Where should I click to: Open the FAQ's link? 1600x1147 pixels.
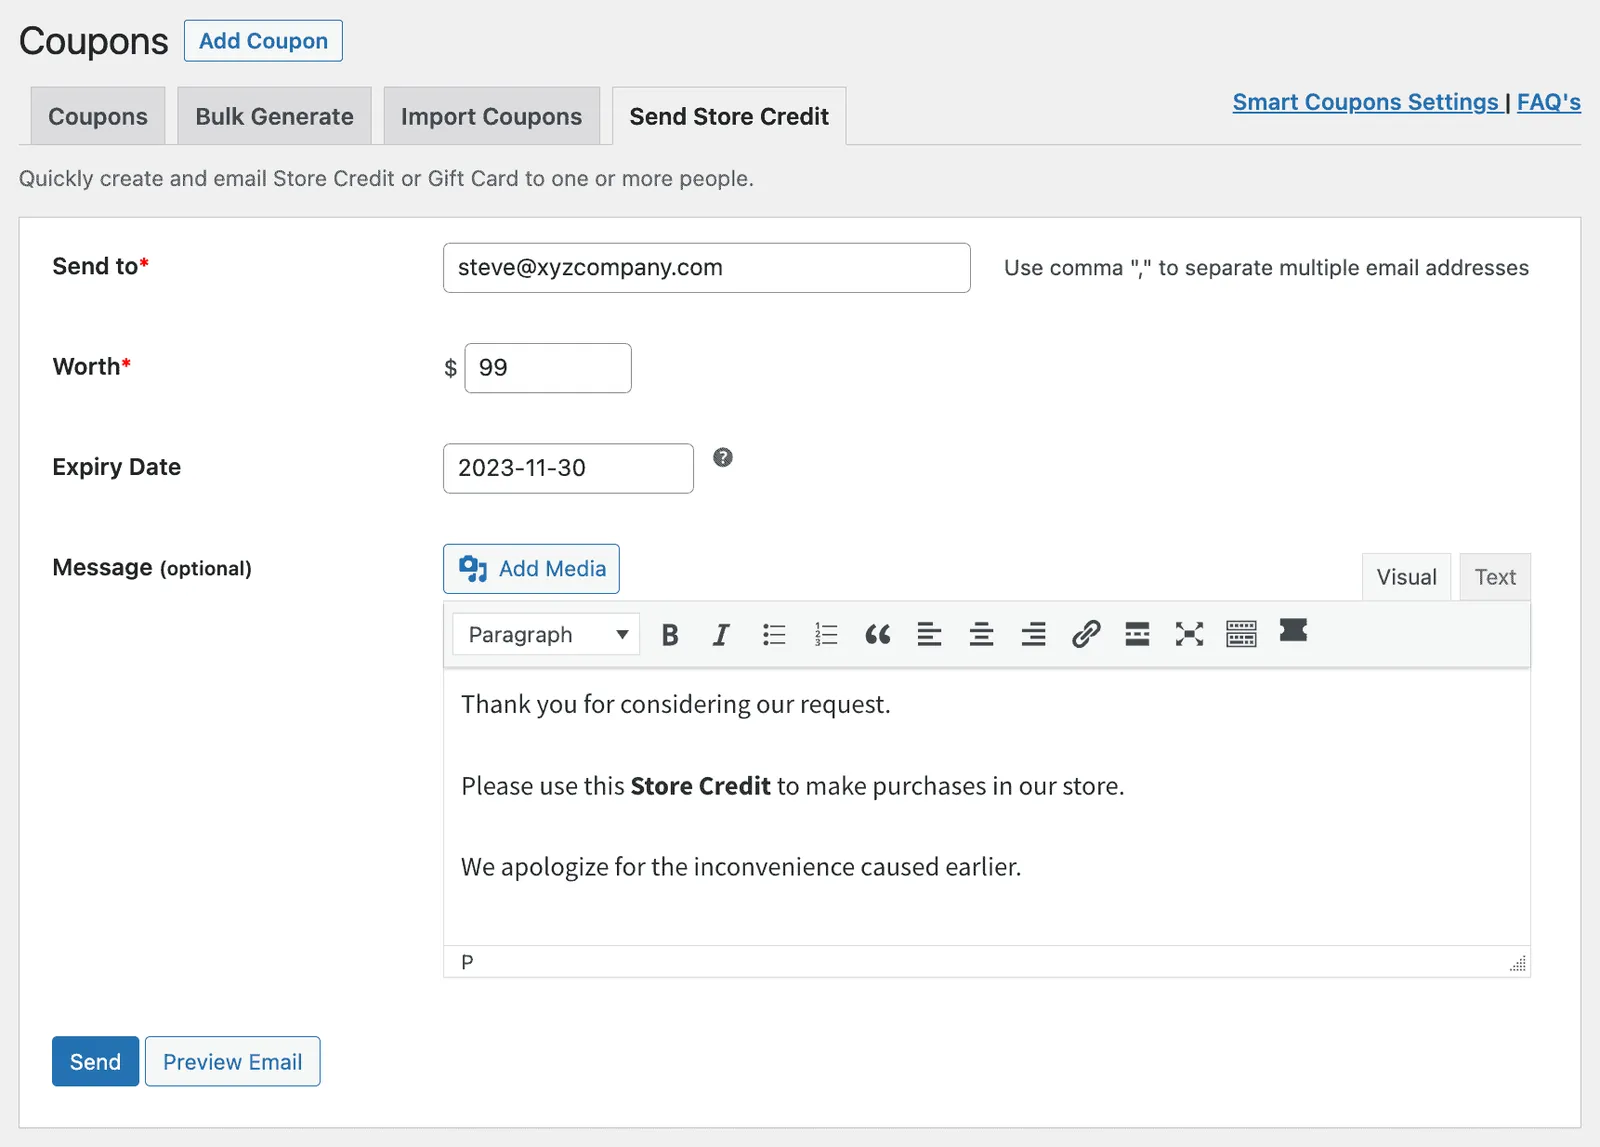[x=1549, y=102]
